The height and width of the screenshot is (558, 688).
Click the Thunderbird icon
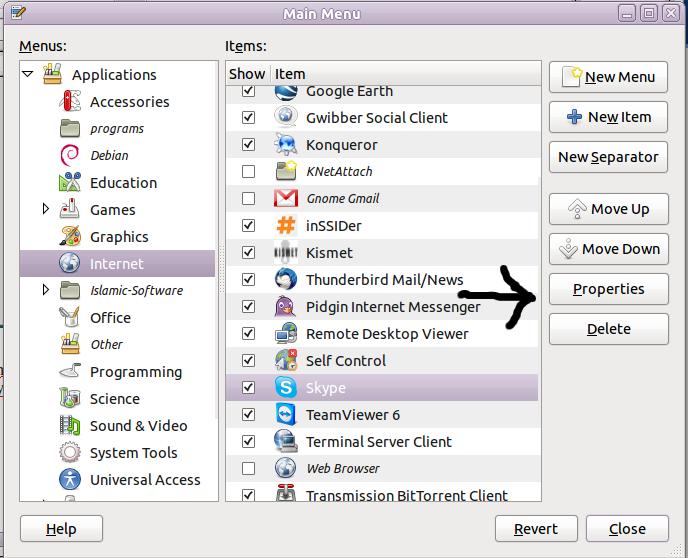(x=286, y=279)
